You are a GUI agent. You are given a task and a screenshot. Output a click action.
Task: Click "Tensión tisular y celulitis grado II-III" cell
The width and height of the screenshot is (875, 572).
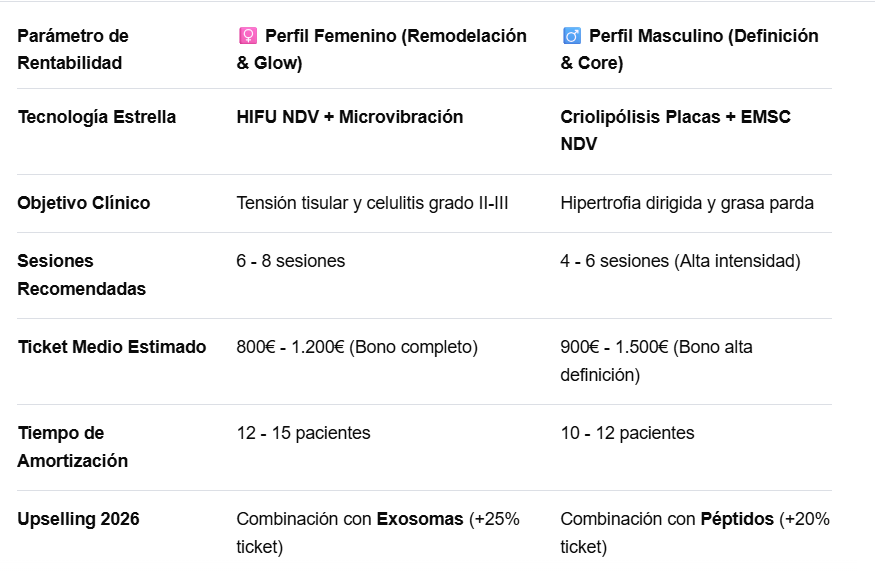(372, 203)
